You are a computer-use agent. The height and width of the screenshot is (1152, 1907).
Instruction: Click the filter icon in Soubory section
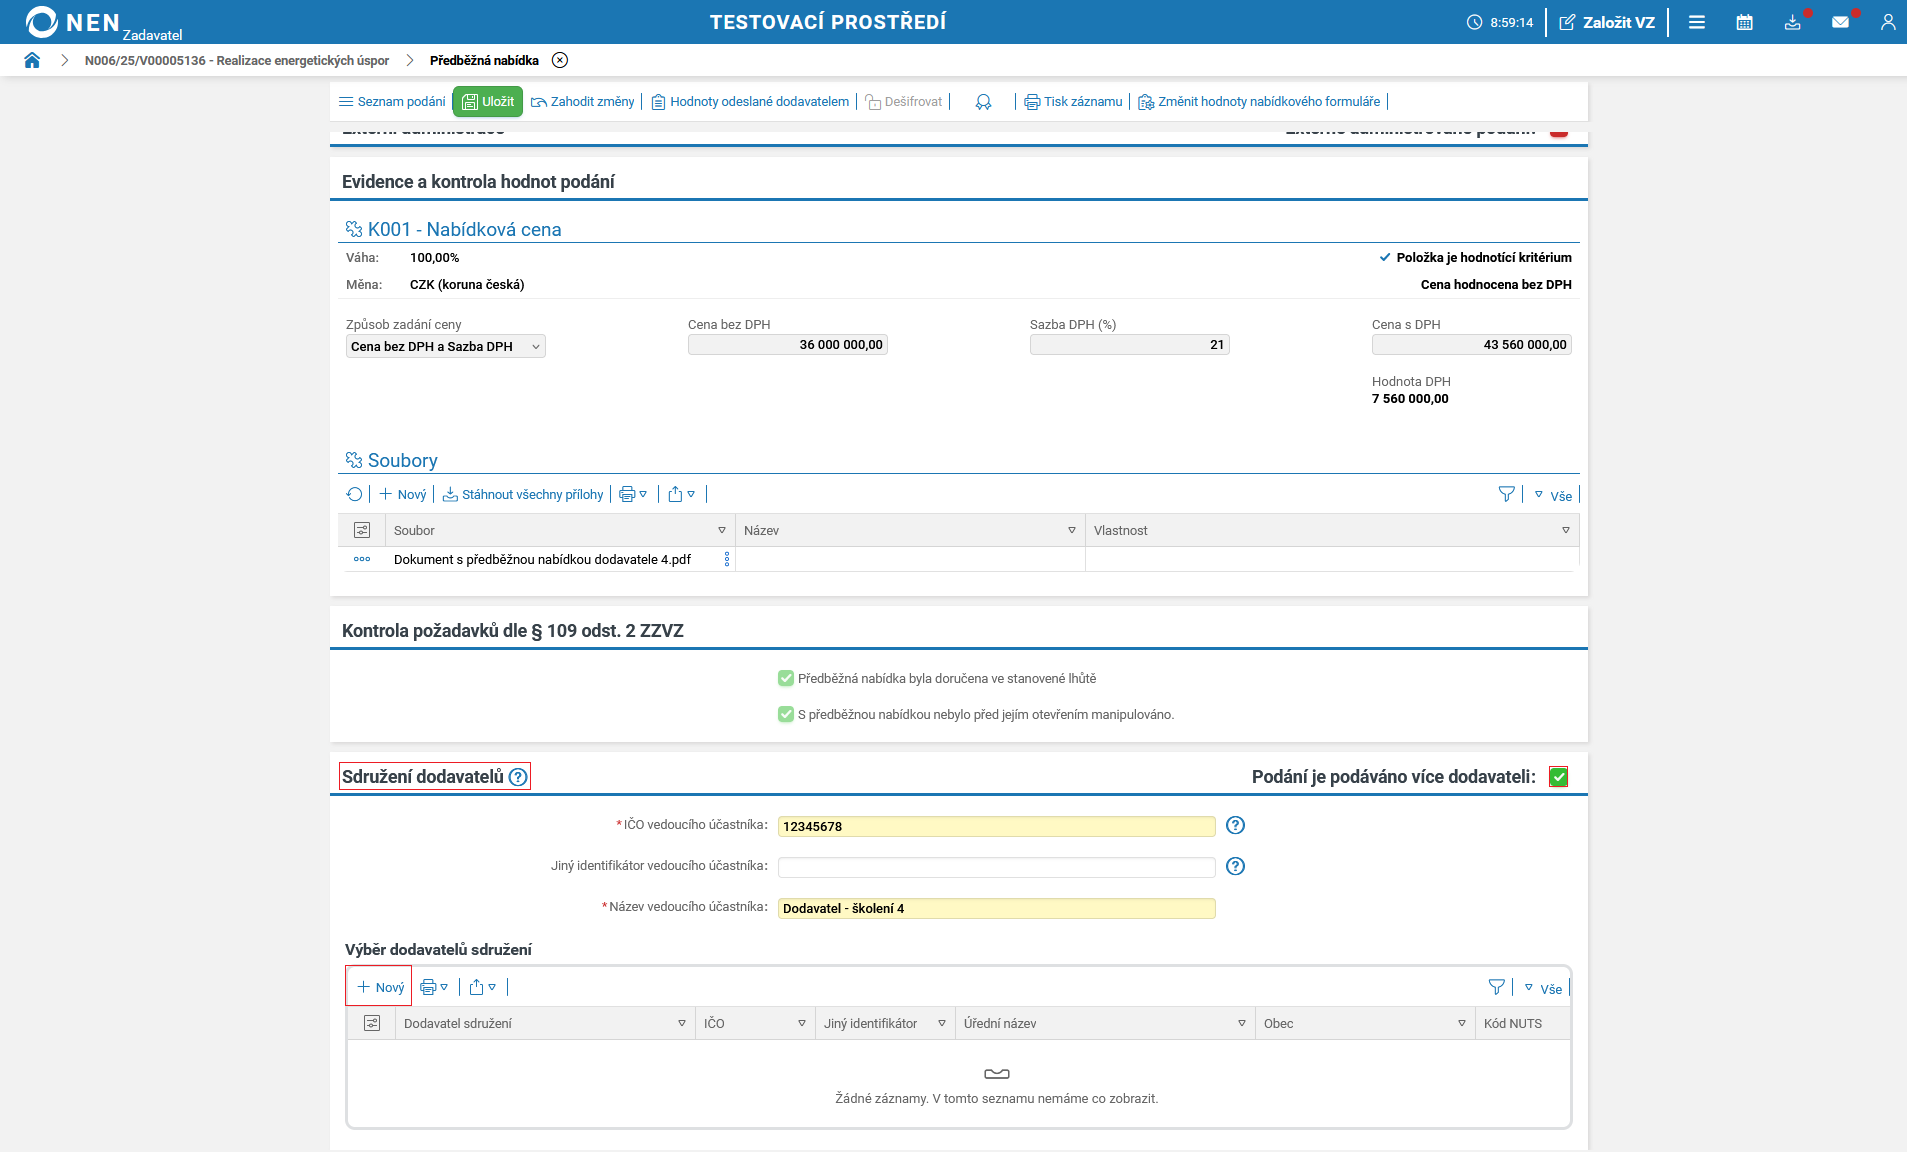1506,494
